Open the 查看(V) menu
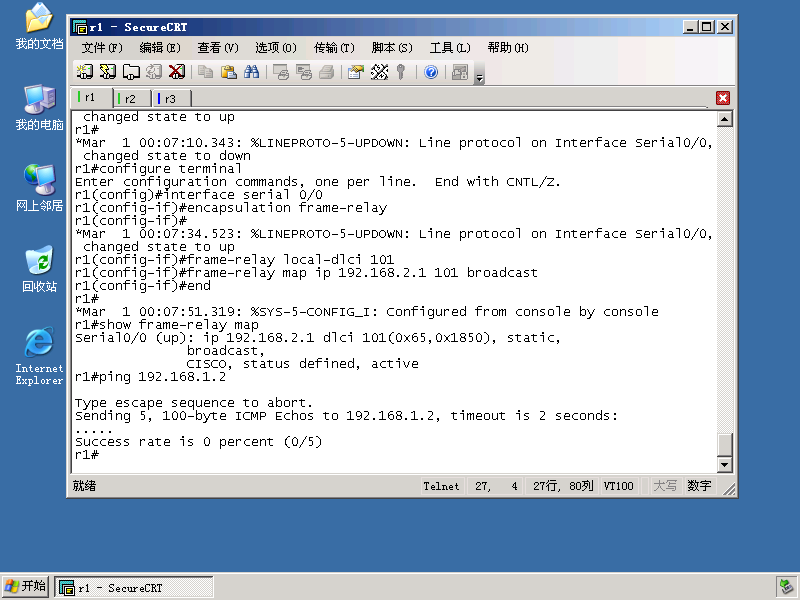Image resolution: width=800 pixels, height=600 pixels. 218,48
